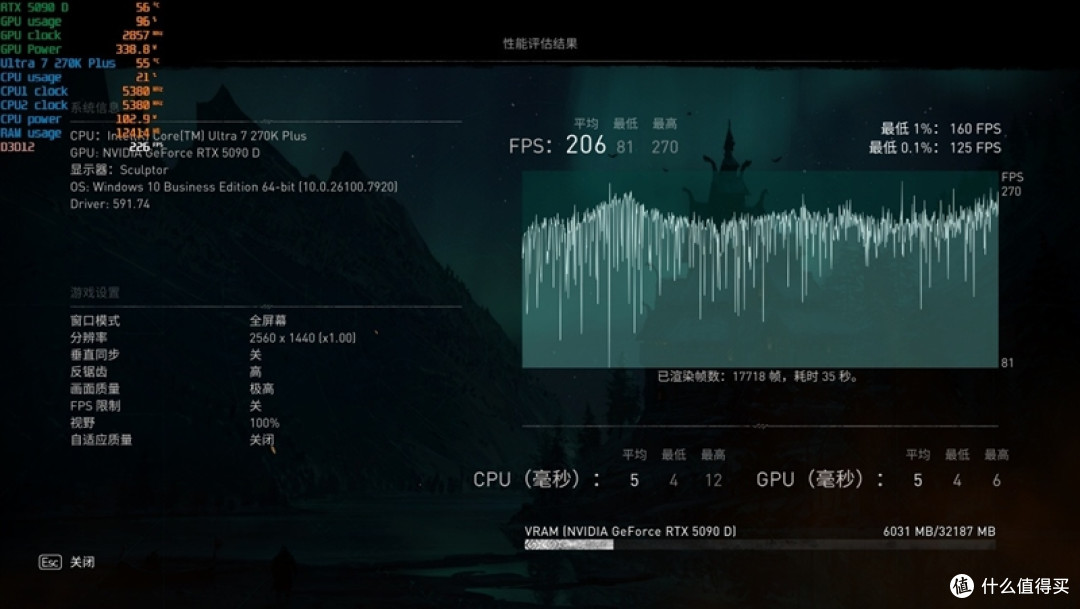The height and width of the screenshot is (609, 1080).
Task: Click the 2560 x 1440 (x1.00) resolution value
Action: point(302,338)
